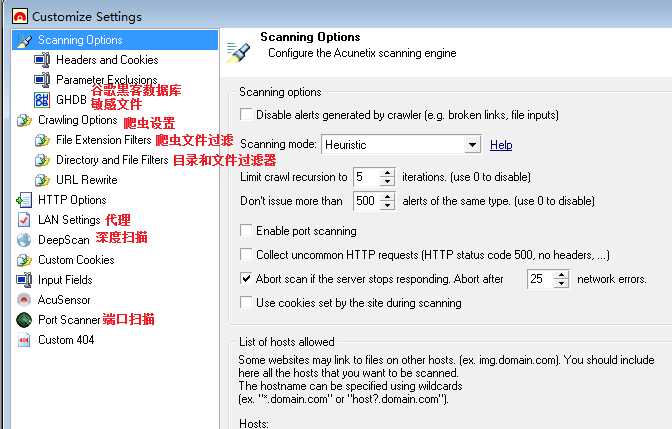Open AcuSensor settings

coord(64,300)
